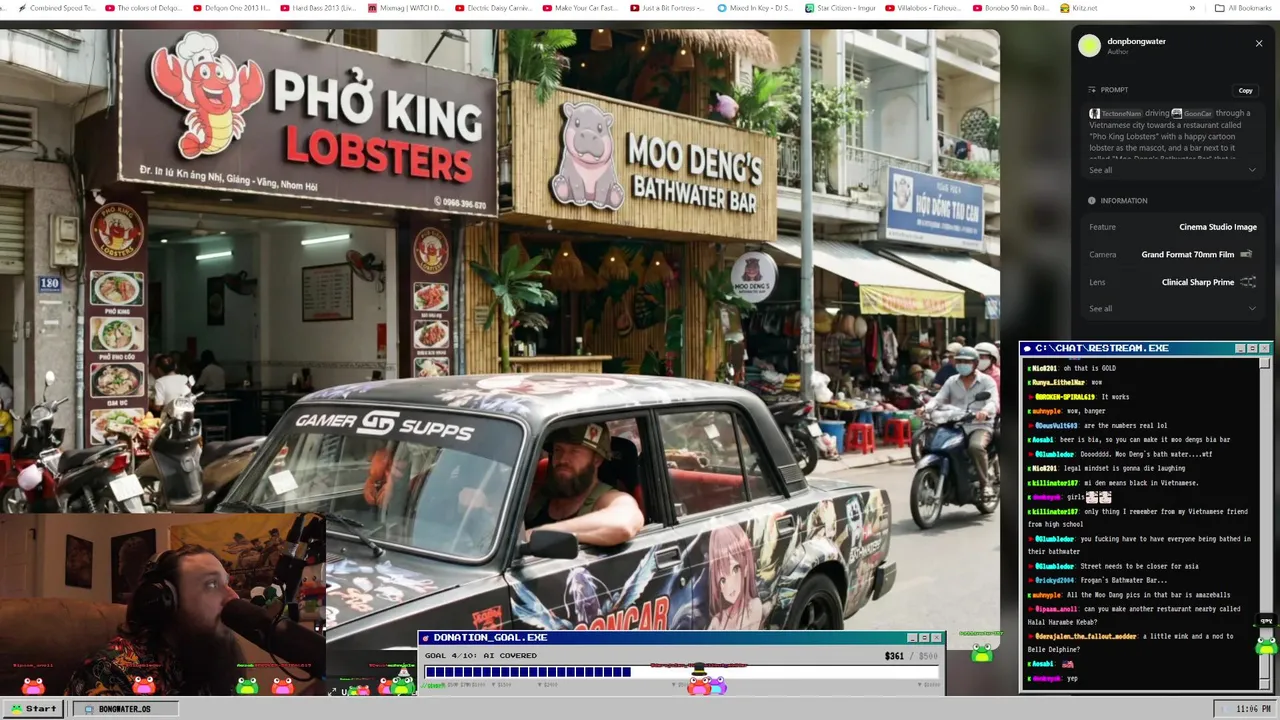Close the CHAT RESTREAM.EXE window
Screen dimensions: 1280x720
pos(1264,348)
